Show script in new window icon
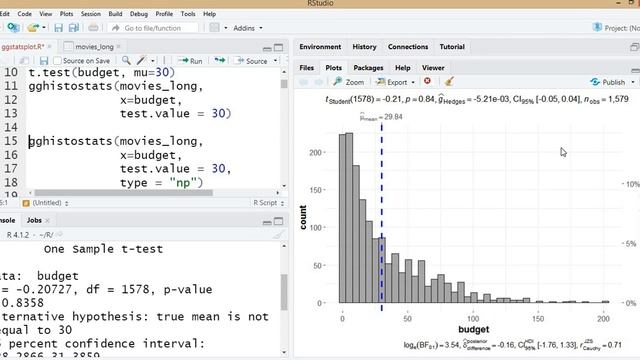The height and width of the screenshot is (360, 640). (24, 61)
